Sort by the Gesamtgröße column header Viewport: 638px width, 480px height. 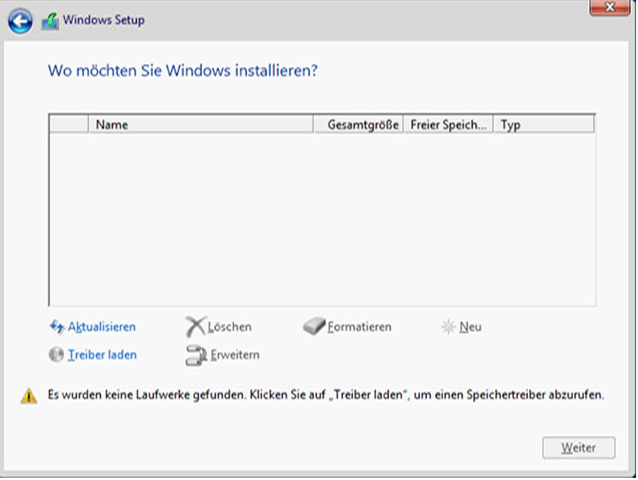[358, 124]
